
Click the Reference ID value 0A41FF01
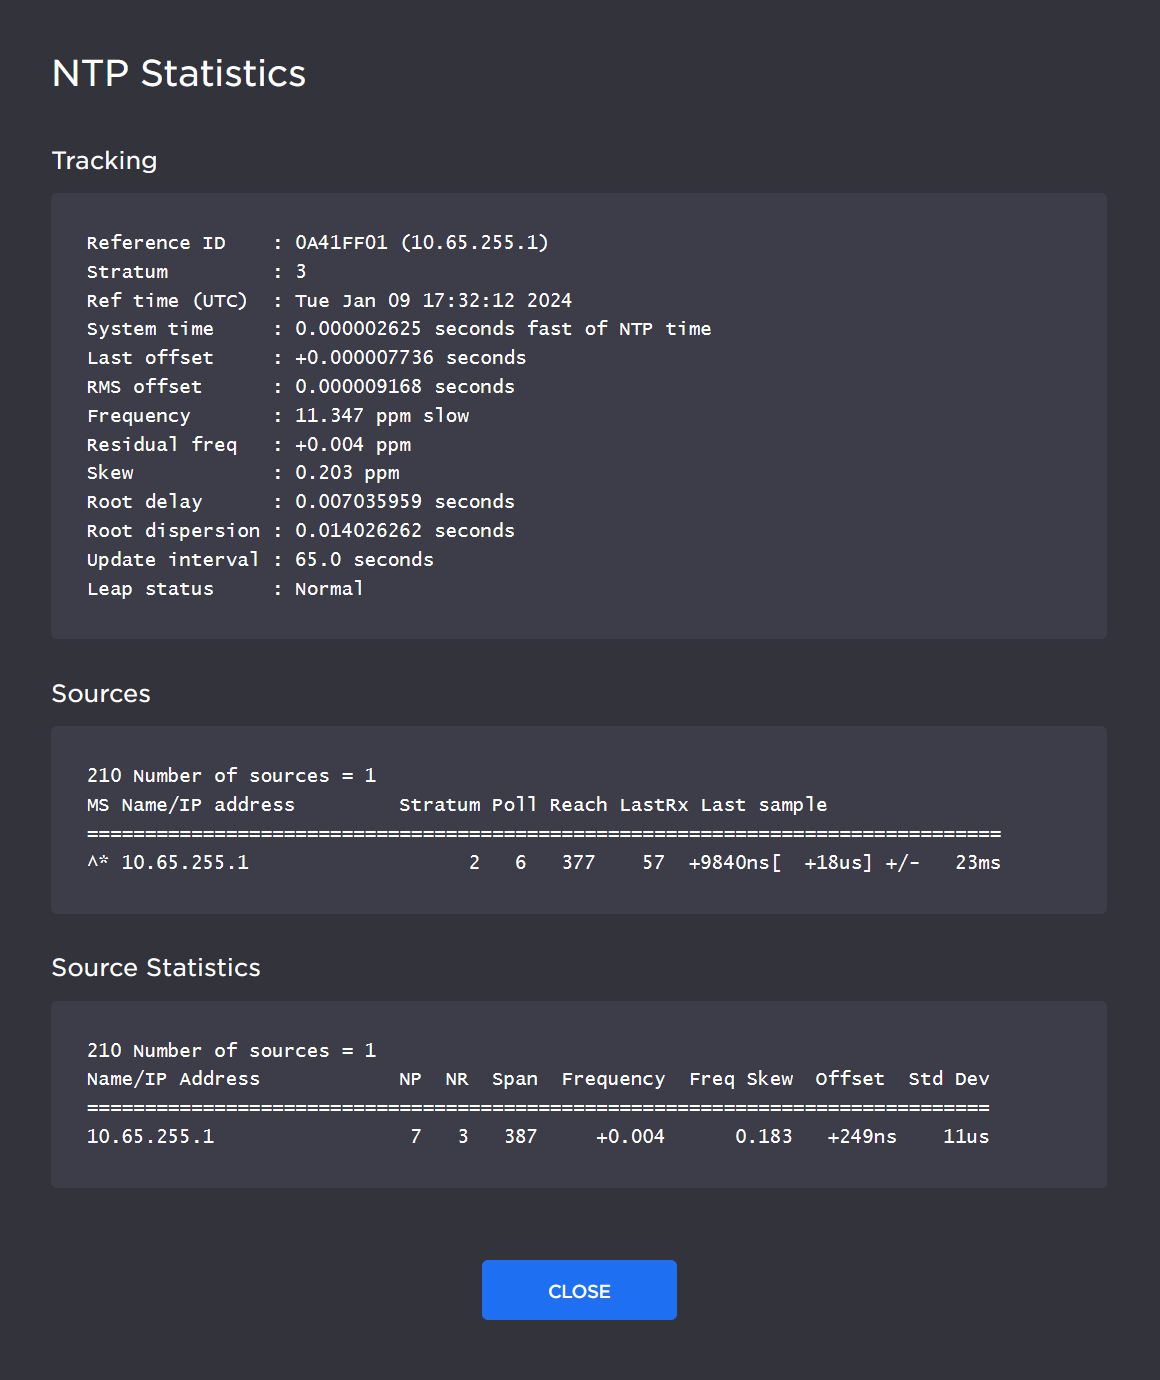[341, 243]
